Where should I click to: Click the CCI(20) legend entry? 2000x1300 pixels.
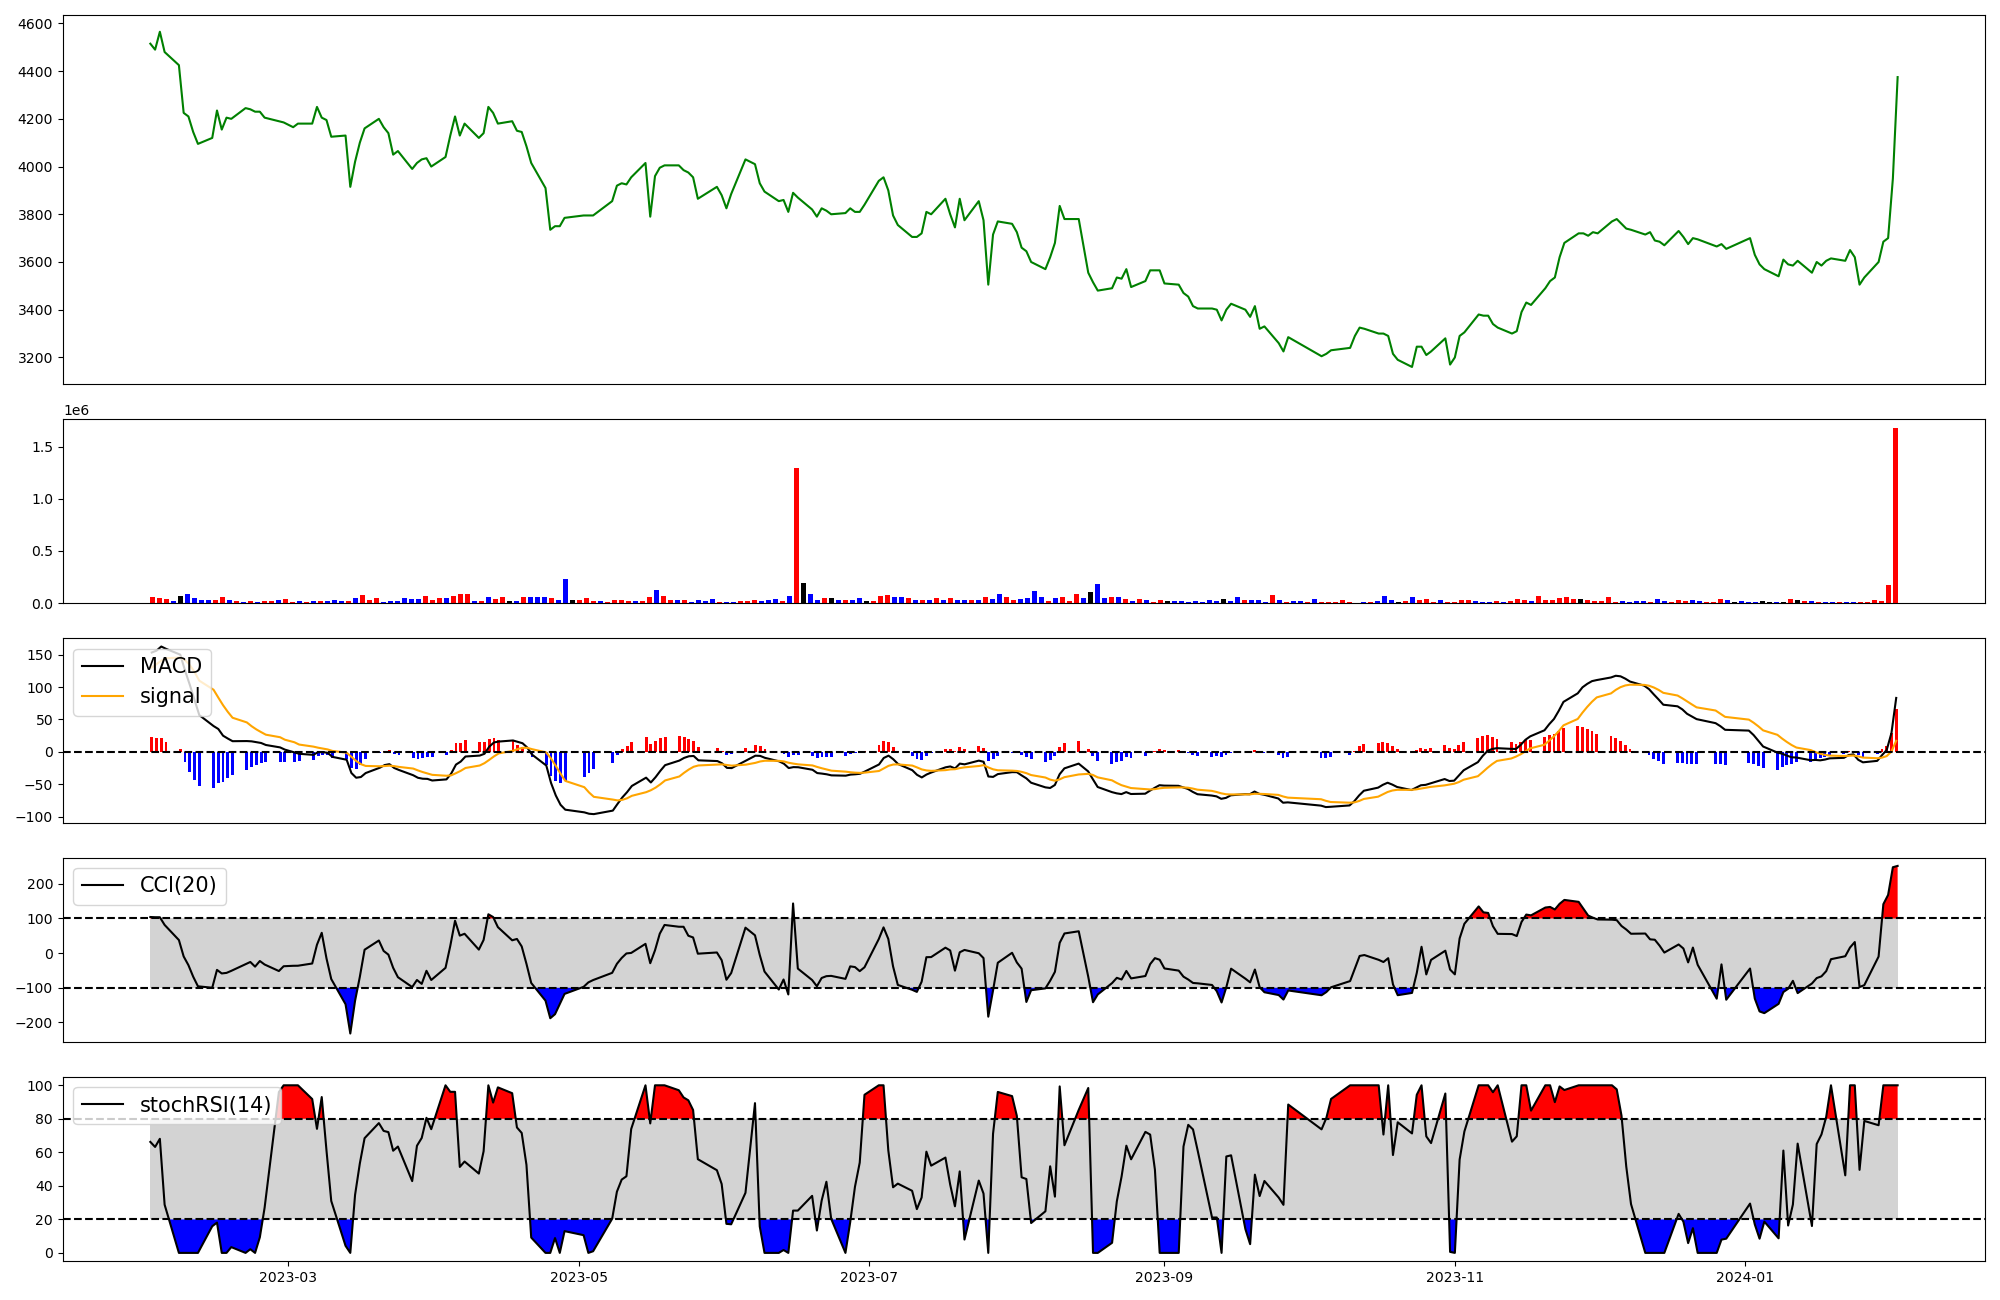pos(150,885)
